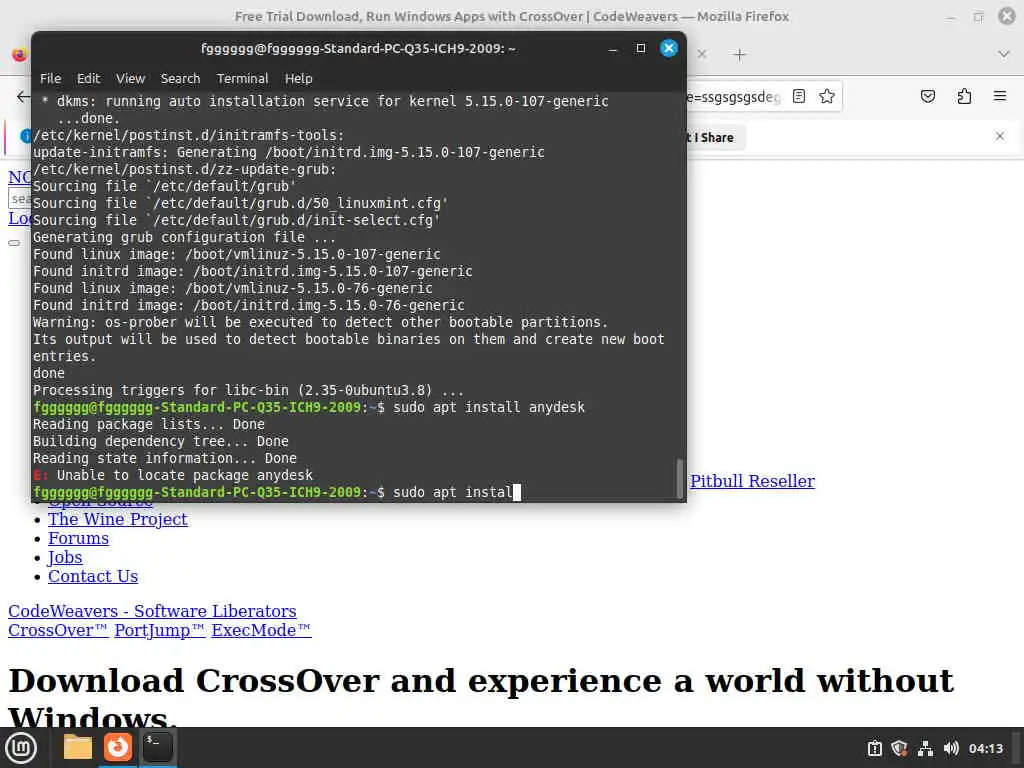Open a new Firefox tab
The height and width of the screenshot is (768, 1024).
pyautogui.click(x=739, y=55)
